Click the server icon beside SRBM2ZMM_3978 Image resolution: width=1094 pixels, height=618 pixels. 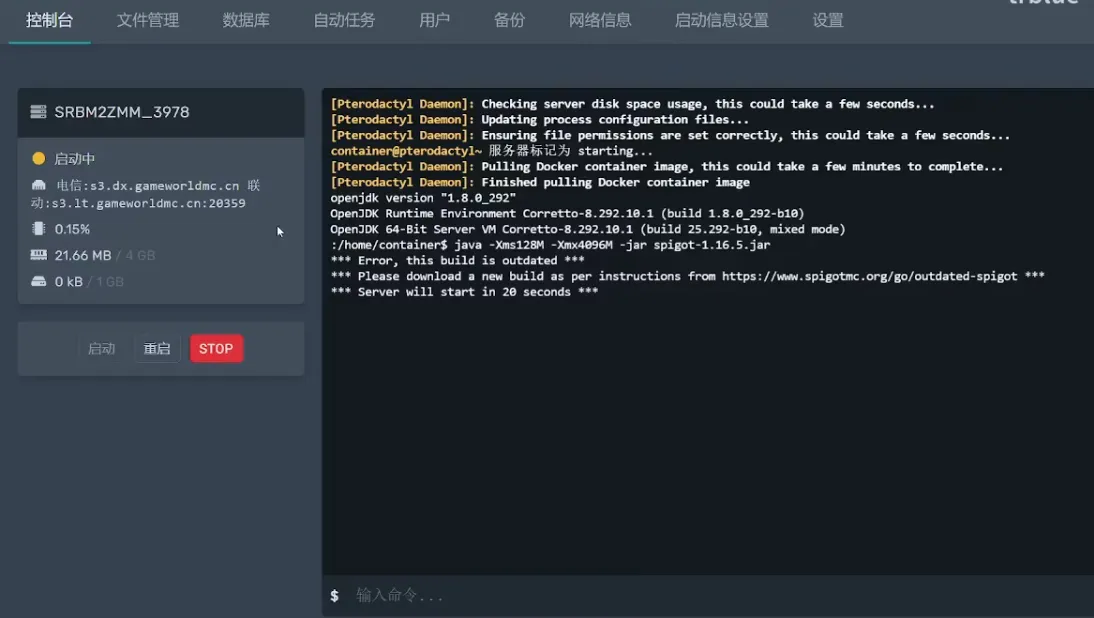pyautogui.click(x=38, y=112)
